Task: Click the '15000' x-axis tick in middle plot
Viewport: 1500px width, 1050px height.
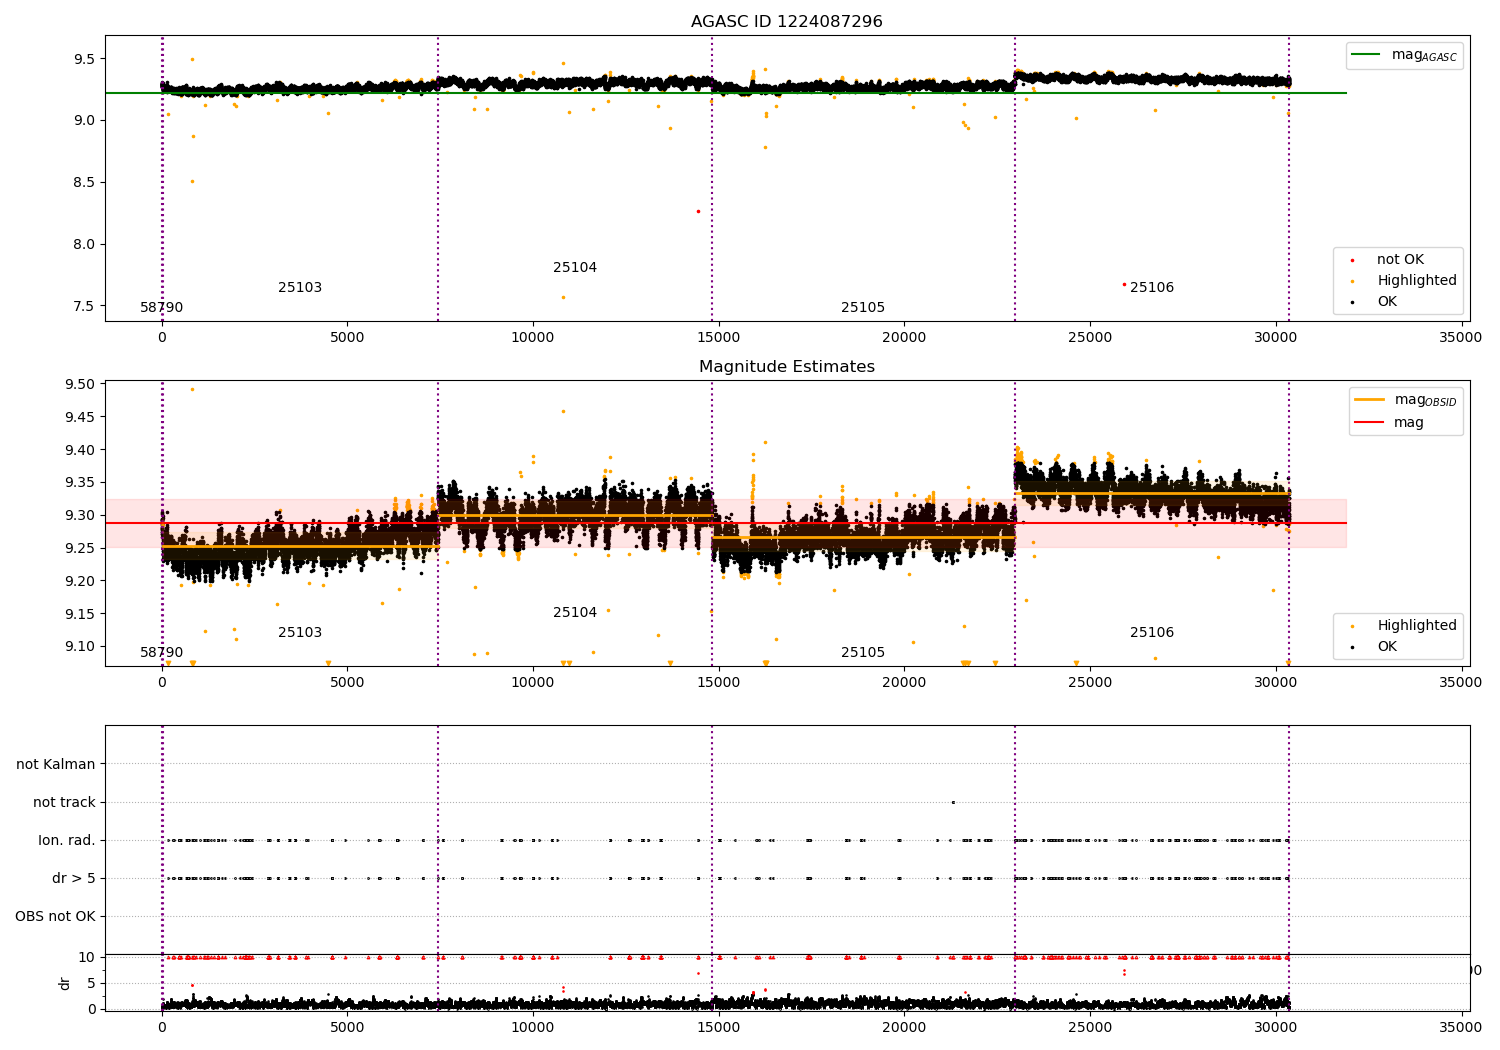Action: (x=718, y=683)
